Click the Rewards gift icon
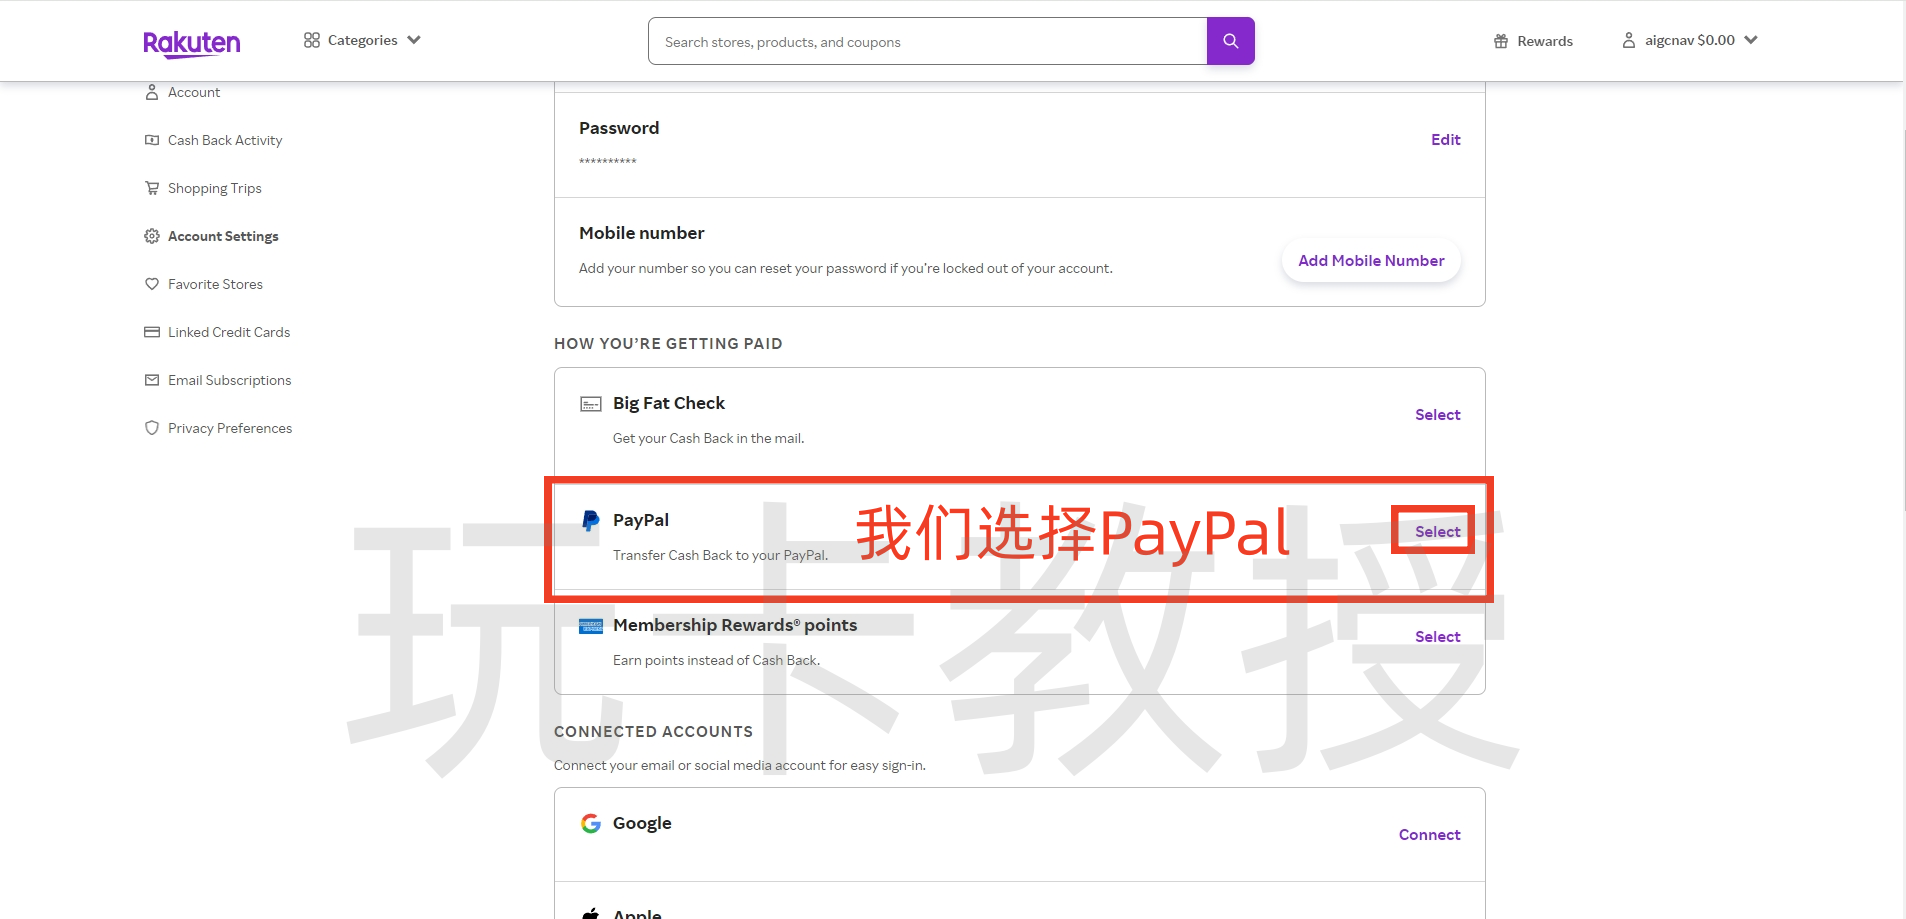Screen dimensions: 1906x919 [1500, 41]
